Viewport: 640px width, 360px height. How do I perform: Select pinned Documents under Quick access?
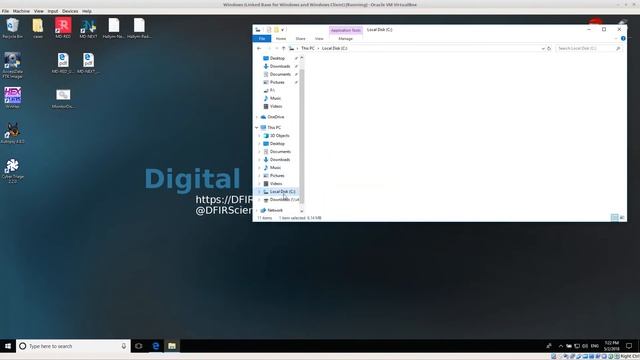[x=280, y=74]
